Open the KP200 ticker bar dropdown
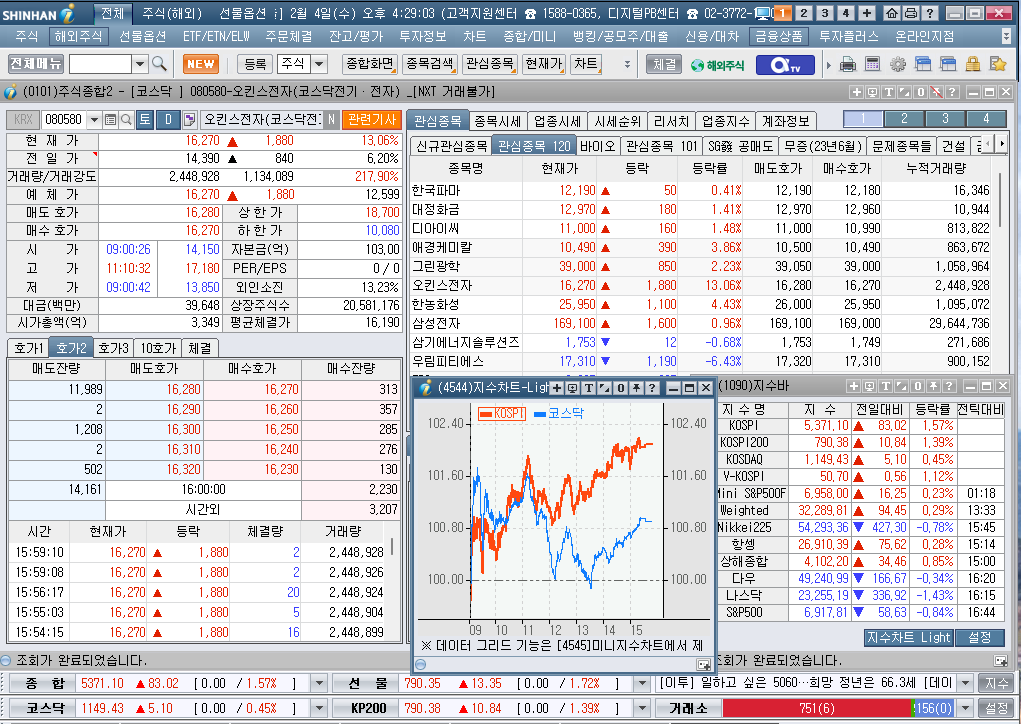Screen dimensions: 1021x724 pyautogui.click(x=642, y=708)
